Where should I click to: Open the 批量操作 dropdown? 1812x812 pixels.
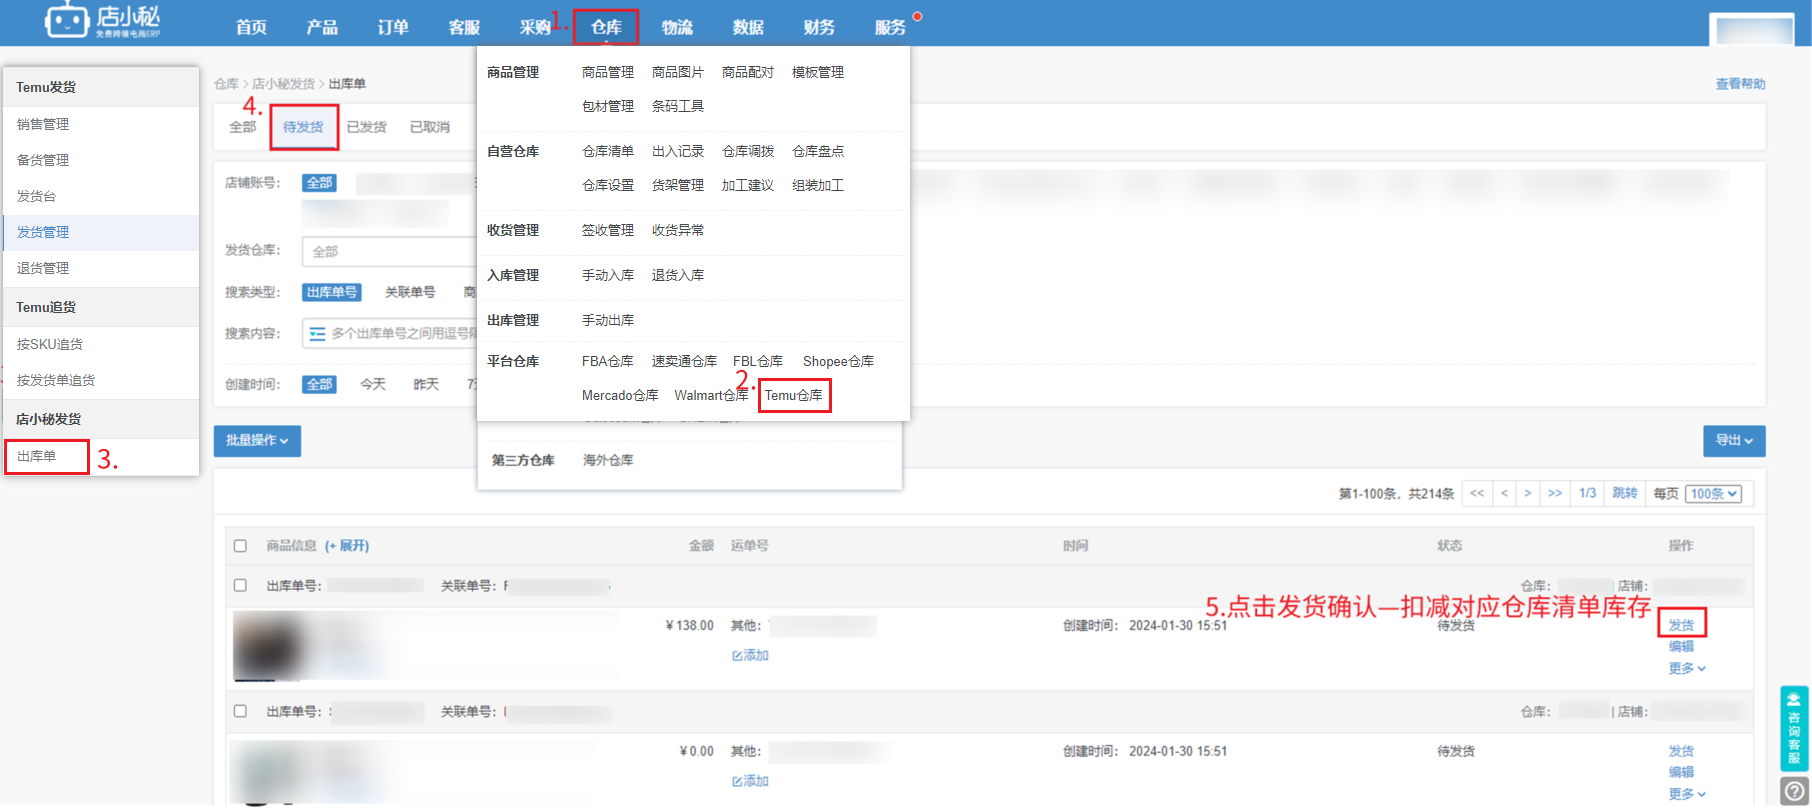(x=257, y=440)
